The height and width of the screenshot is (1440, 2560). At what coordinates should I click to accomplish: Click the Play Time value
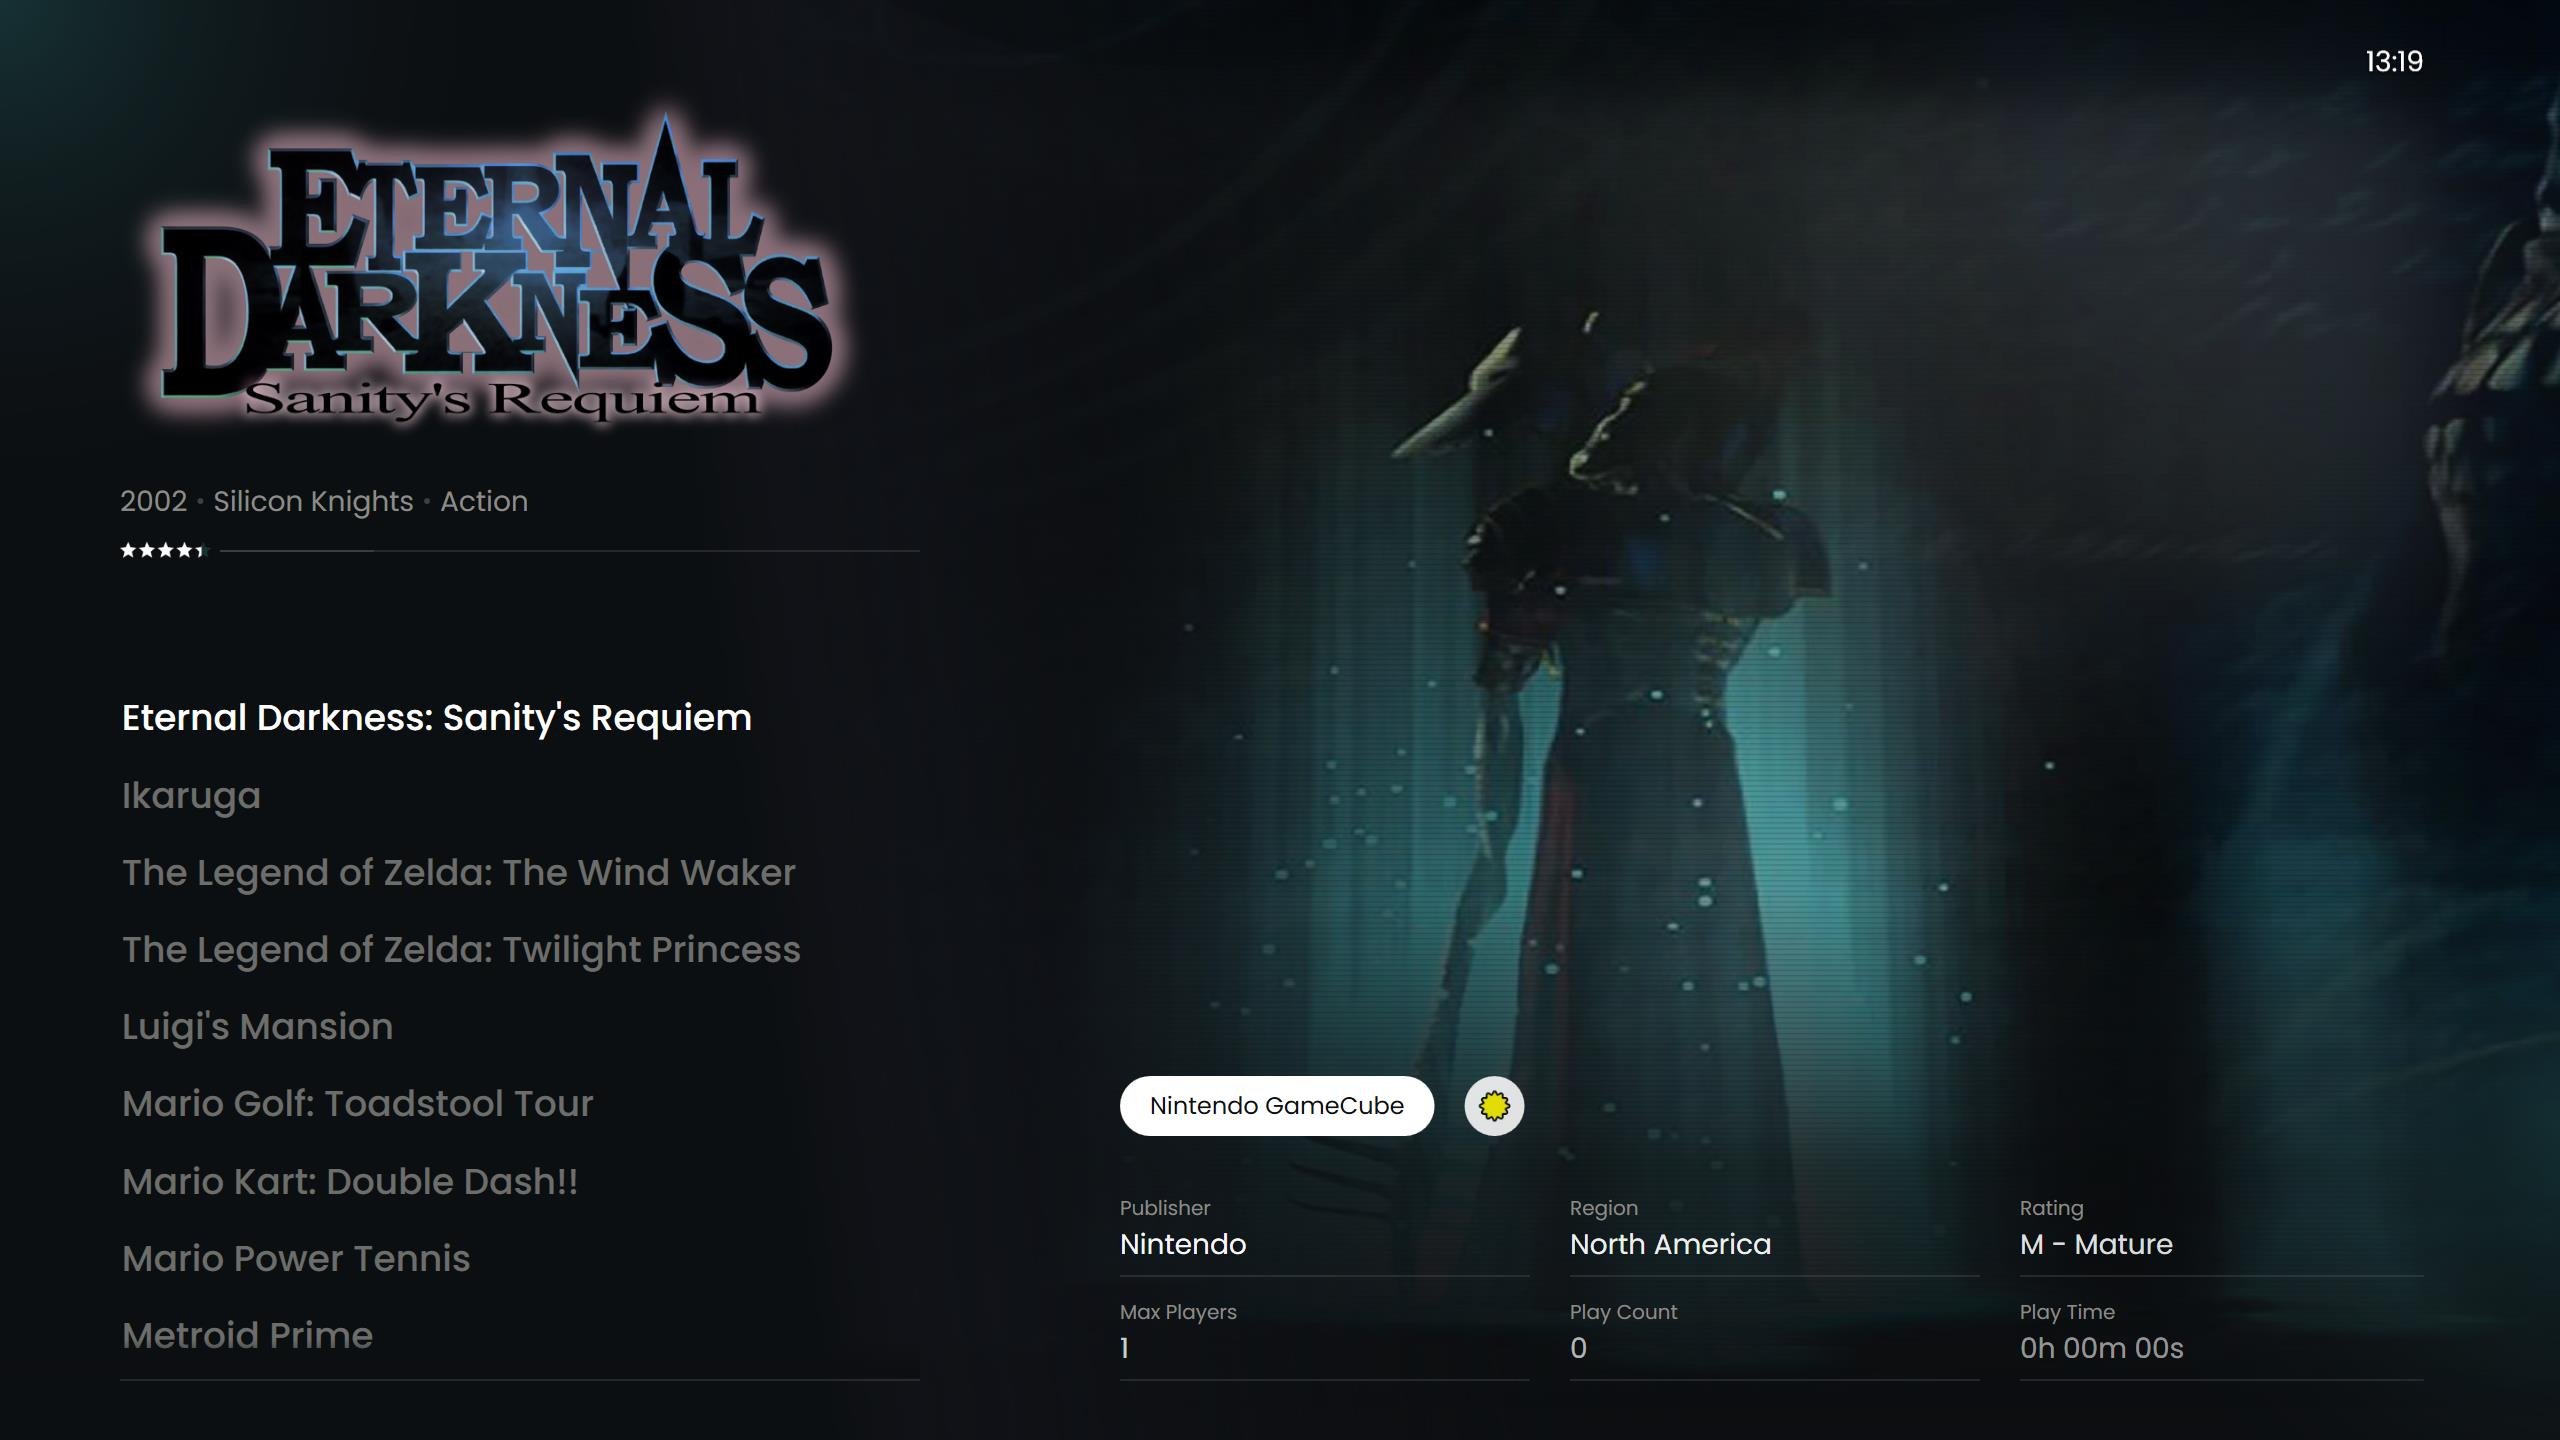pyautogui.click(x=2102, y=1348)
